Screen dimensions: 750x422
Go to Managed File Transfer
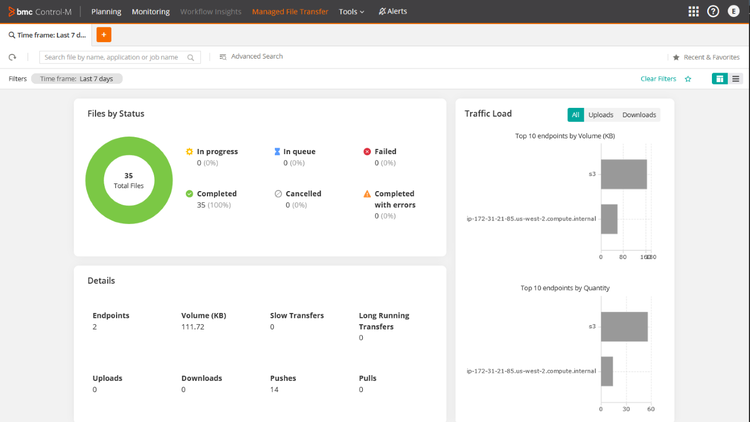point(290,11)
